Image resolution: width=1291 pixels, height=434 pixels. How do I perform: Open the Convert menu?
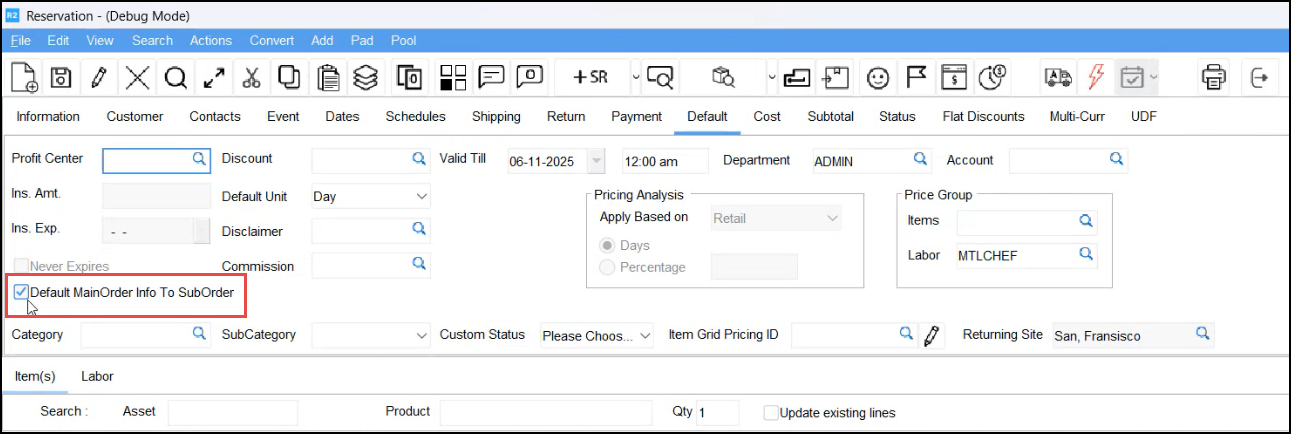coord(272,41)
